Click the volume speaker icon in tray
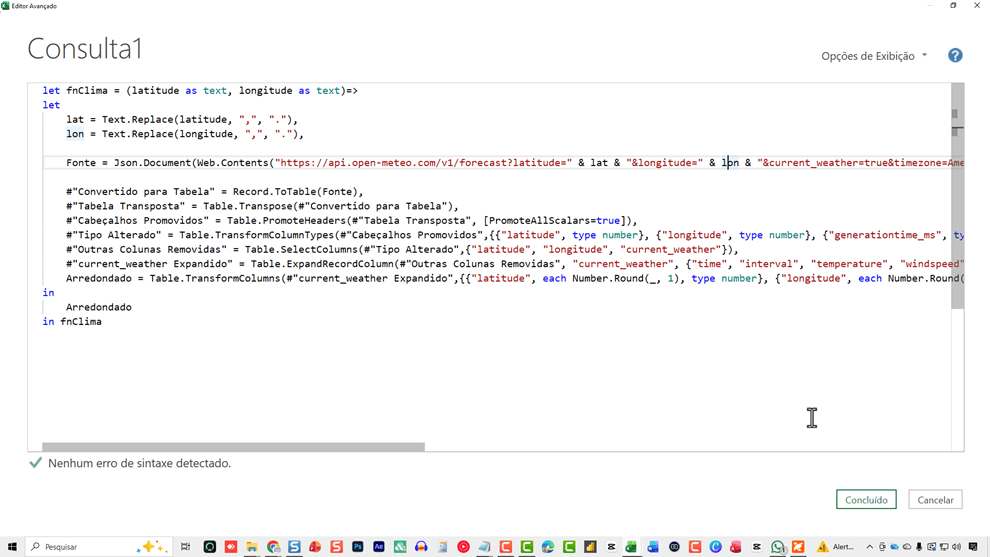Screen dimensions: 990x557 956,547
